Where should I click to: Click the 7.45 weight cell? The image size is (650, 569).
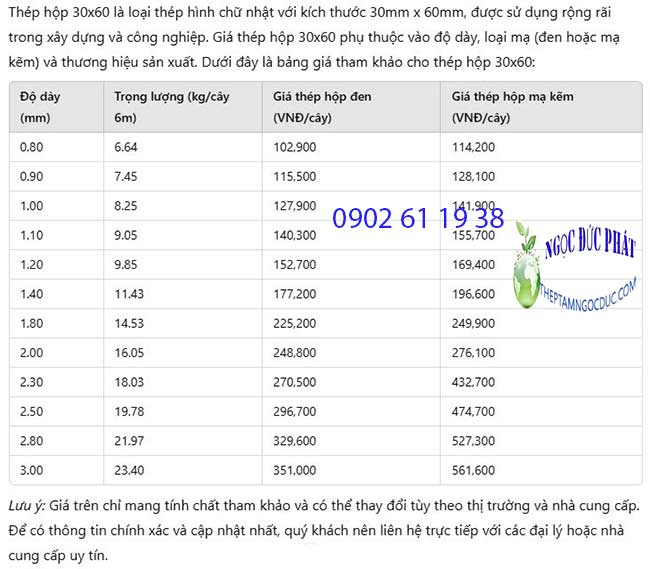(x=126, y=176)
